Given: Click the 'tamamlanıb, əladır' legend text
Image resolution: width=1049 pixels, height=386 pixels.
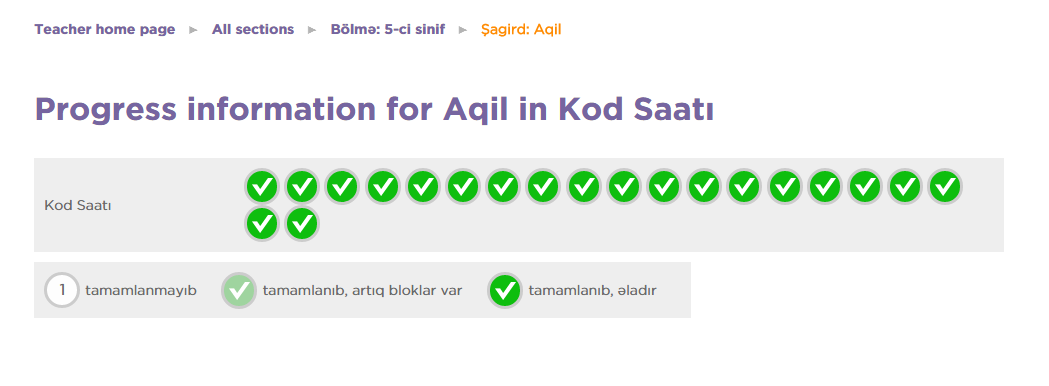Looking at the screenshot, I should [x=592, y=291].
